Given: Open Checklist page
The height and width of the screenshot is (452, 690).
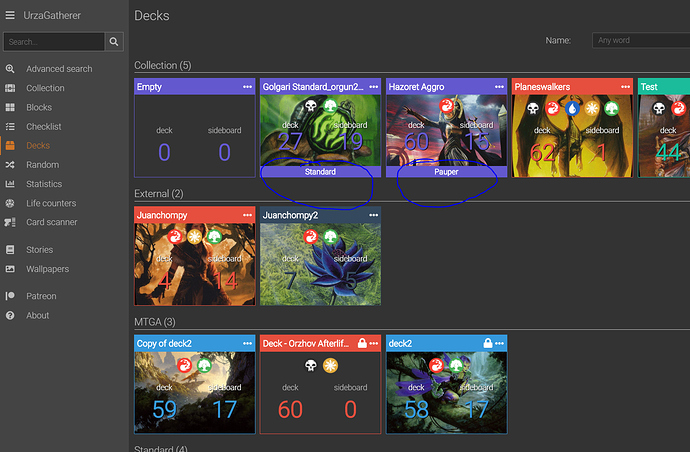Looking at the screenshot, I should tap(44, 127).
